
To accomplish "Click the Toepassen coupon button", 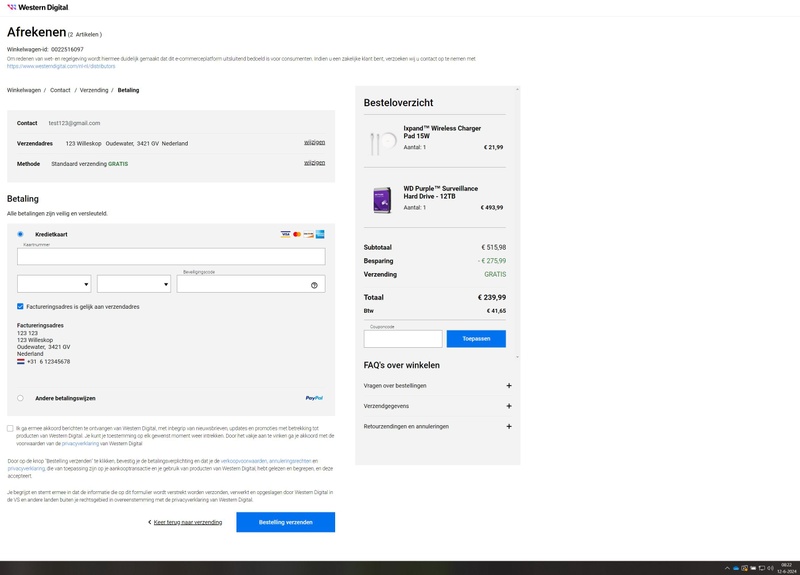I will (x=476, y=339).
